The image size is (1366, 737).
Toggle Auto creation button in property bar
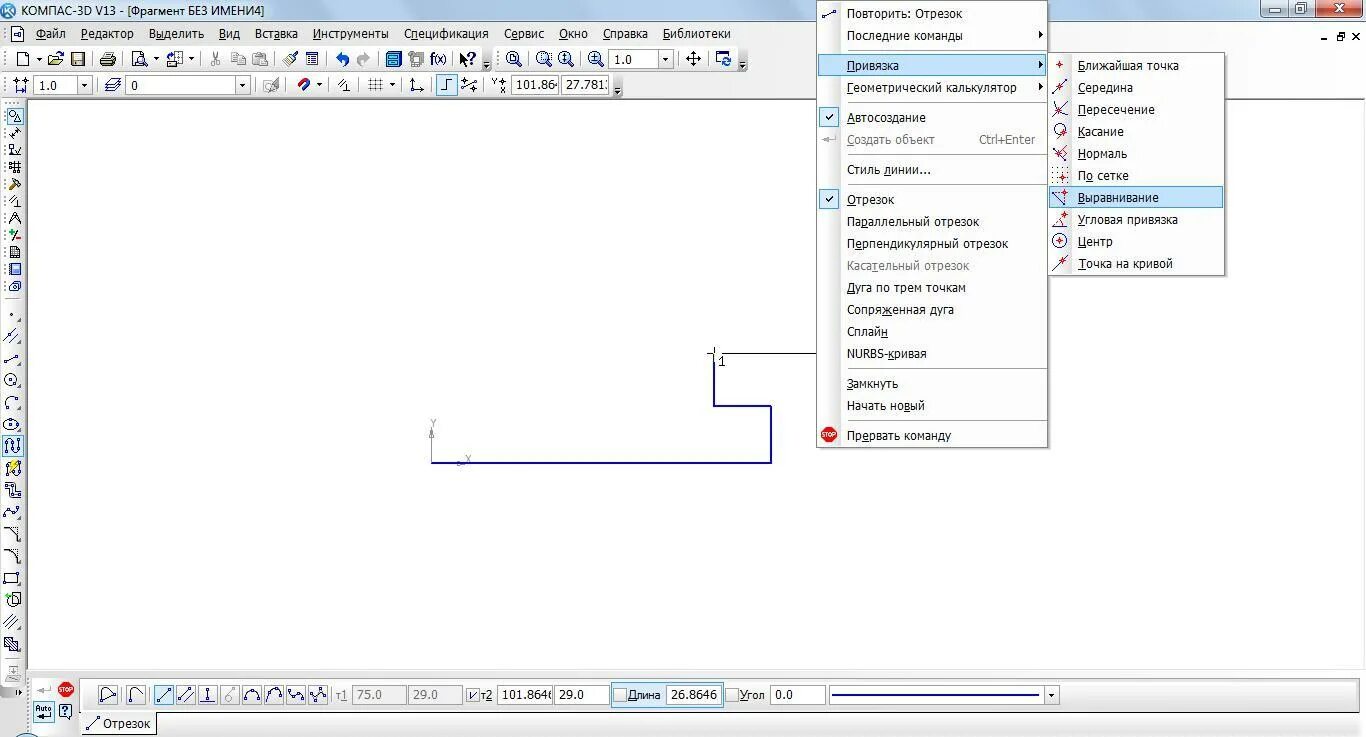pyautogui.click(x=43, y=711)
